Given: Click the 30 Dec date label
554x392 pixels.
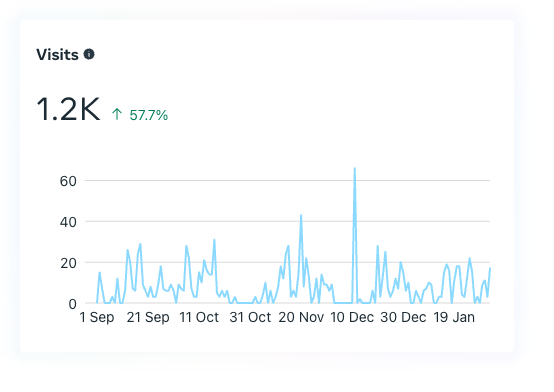Looking at the screenshot, I should point(403,317).
